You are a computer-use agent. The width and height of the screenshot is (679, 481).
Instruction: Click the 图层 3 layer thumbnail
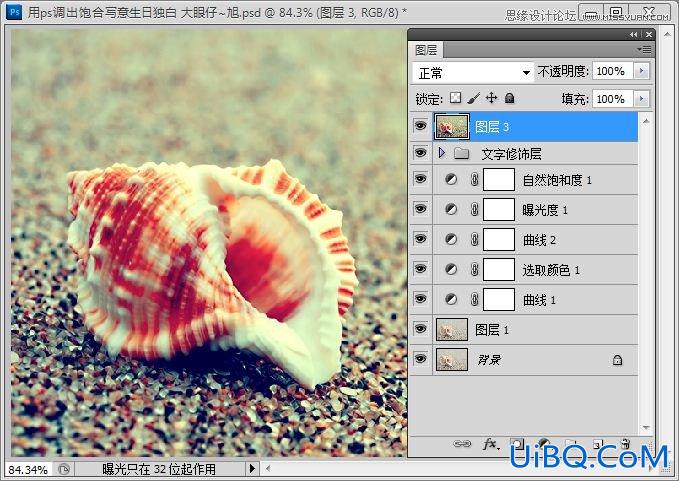click(452, 126)
